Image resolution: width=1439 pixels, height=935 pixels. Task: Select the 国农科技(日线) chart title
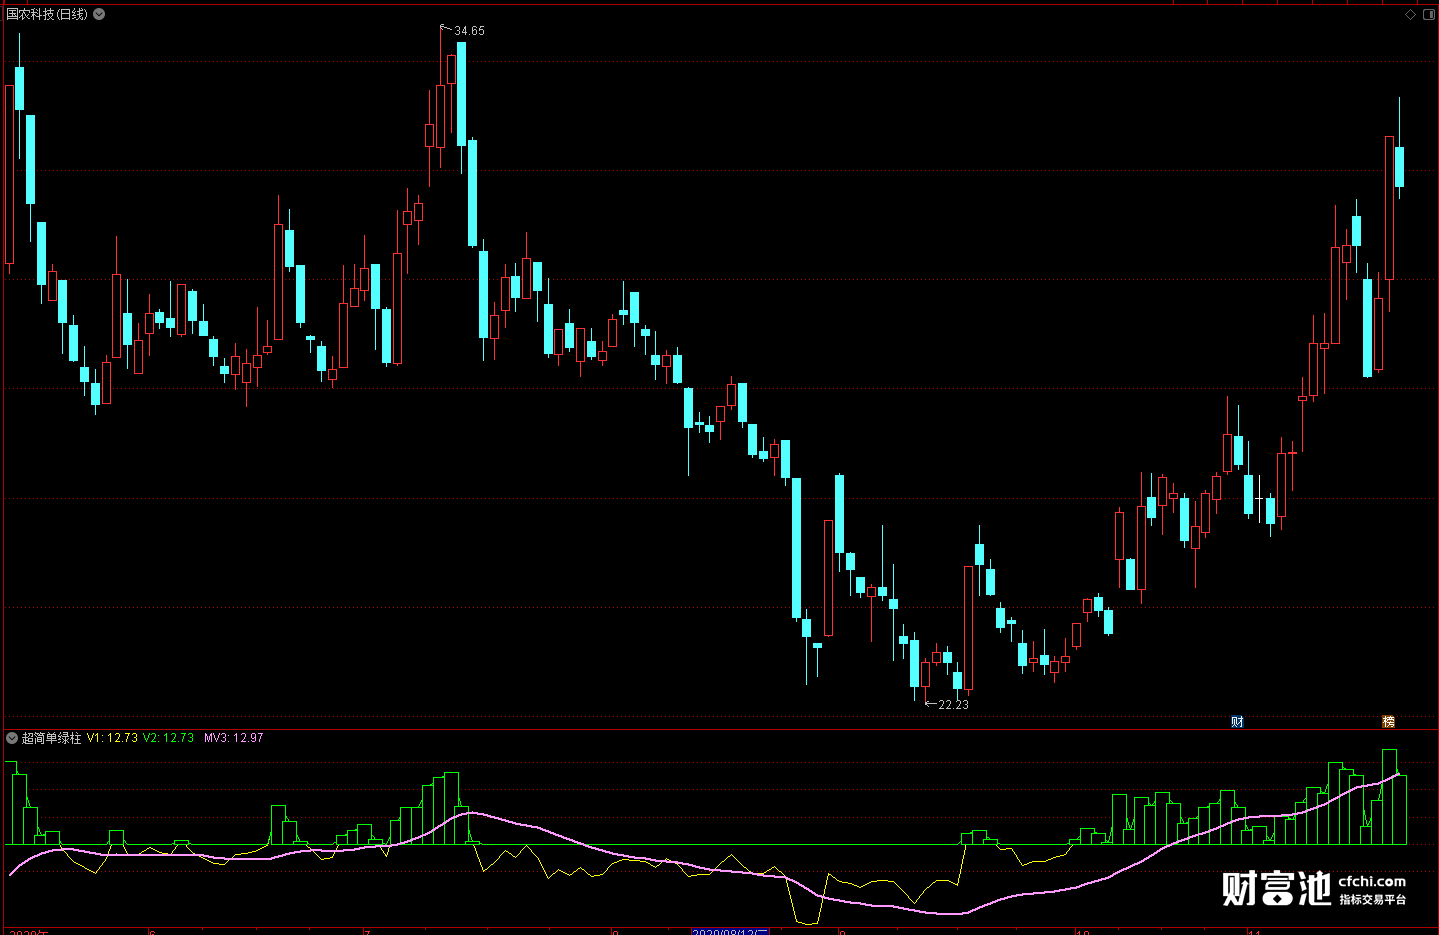pyautogui.click(x=47, y=14)
